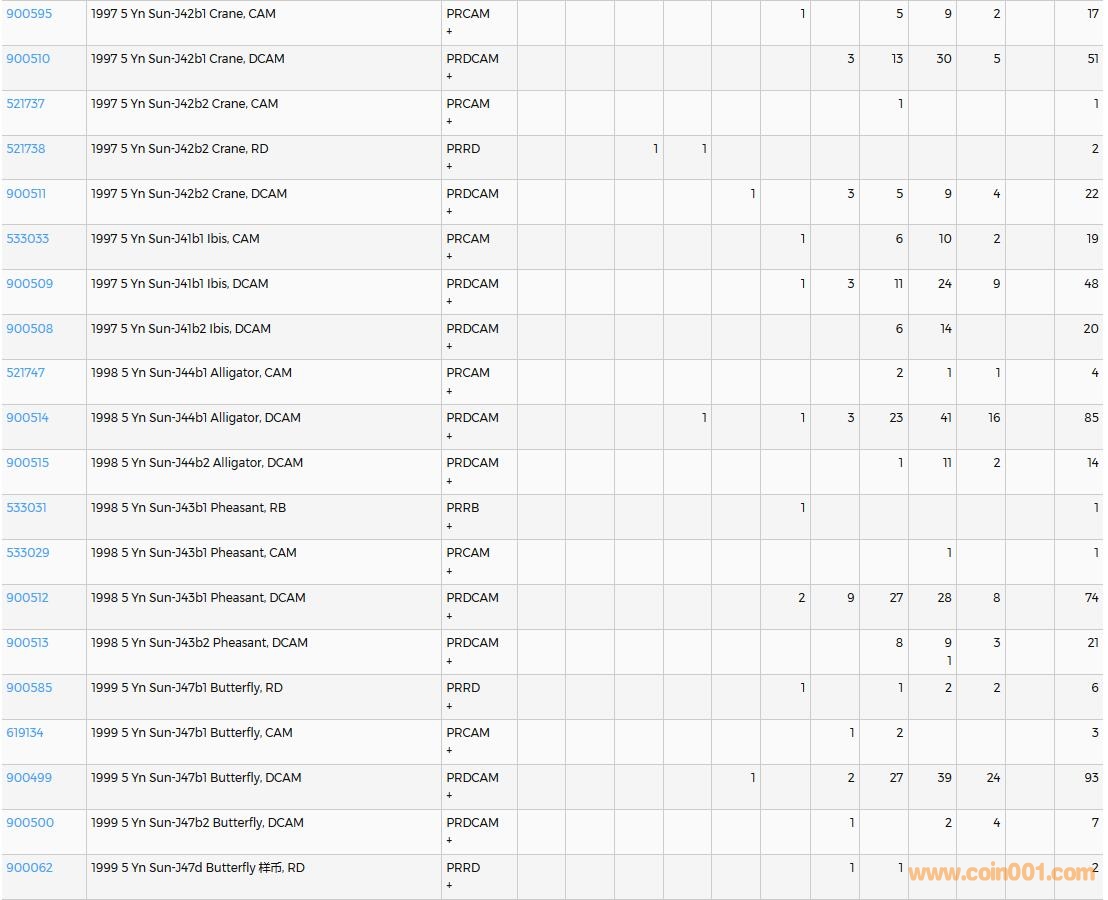Viewport: 1108px width, 900px height.
Task: Expand plus sign under PRRB Pheasant row
Action: (x=449, y=526)
